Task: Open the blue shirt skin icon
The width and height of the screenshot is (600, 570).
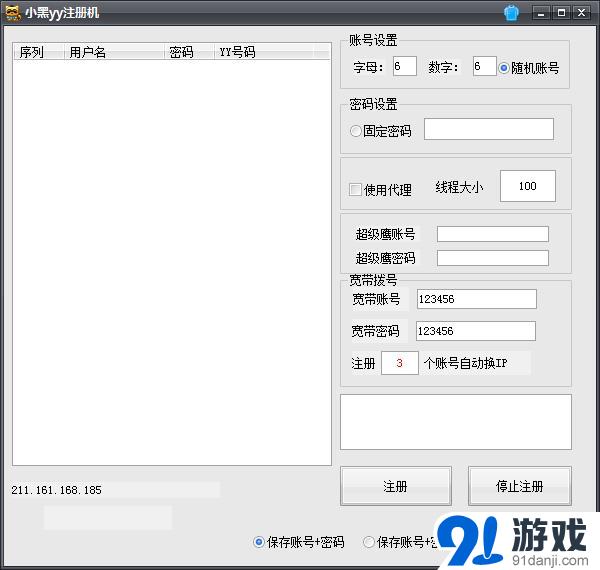Action: (x=511, y=13)
